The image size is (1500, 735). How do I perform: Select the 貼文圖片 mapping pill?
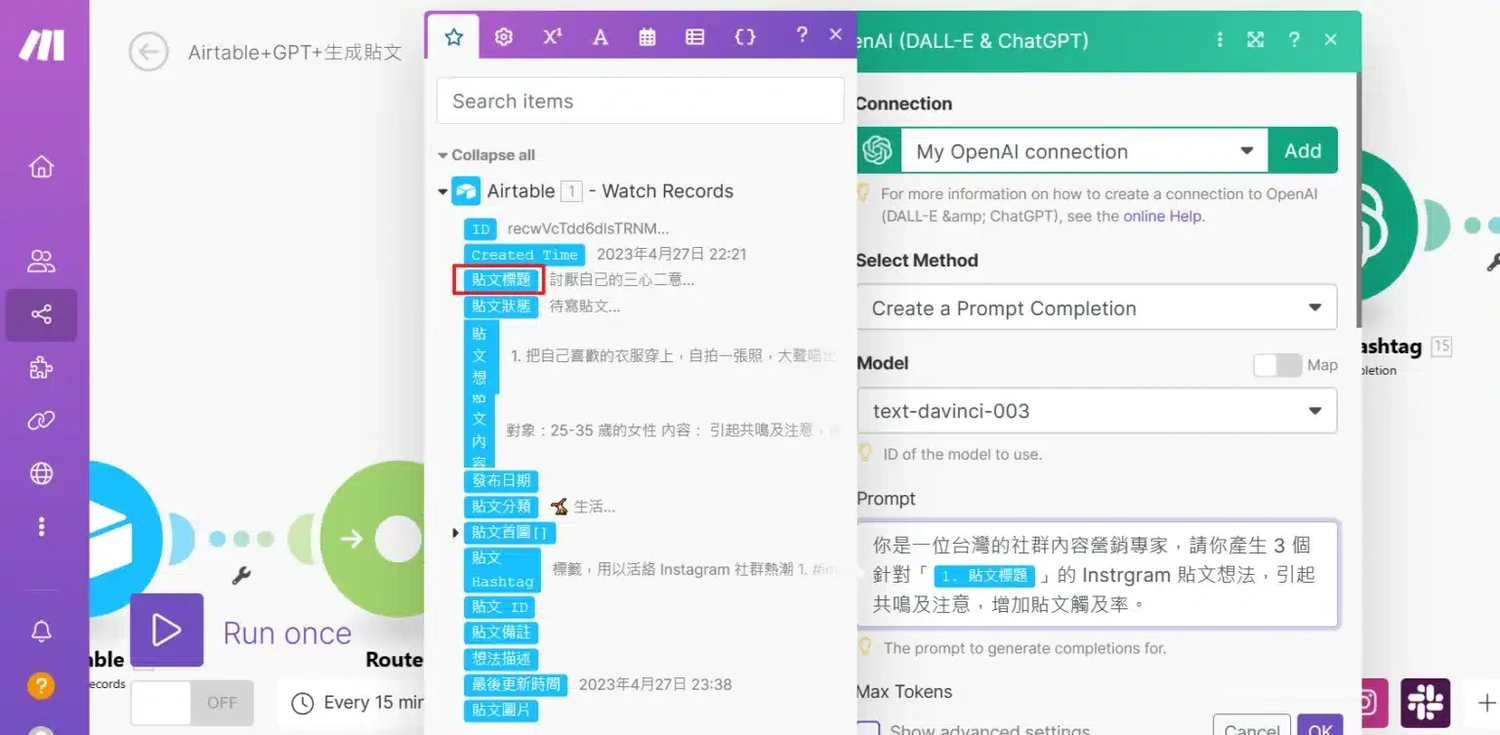click(501, 711)
